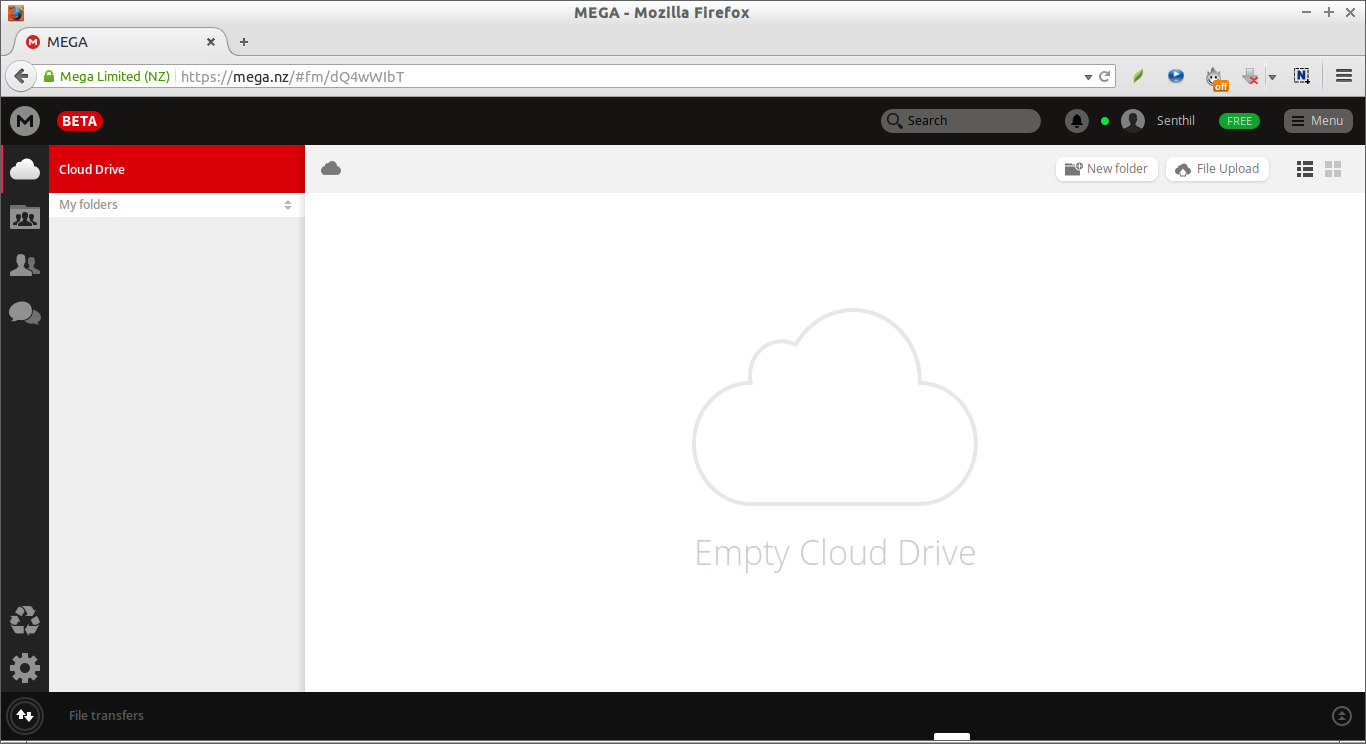Image resolution: width=1366 pixels, height=744 pixels.
Task: Open the Contacts sidebar icon
Action: pos(25,265)
